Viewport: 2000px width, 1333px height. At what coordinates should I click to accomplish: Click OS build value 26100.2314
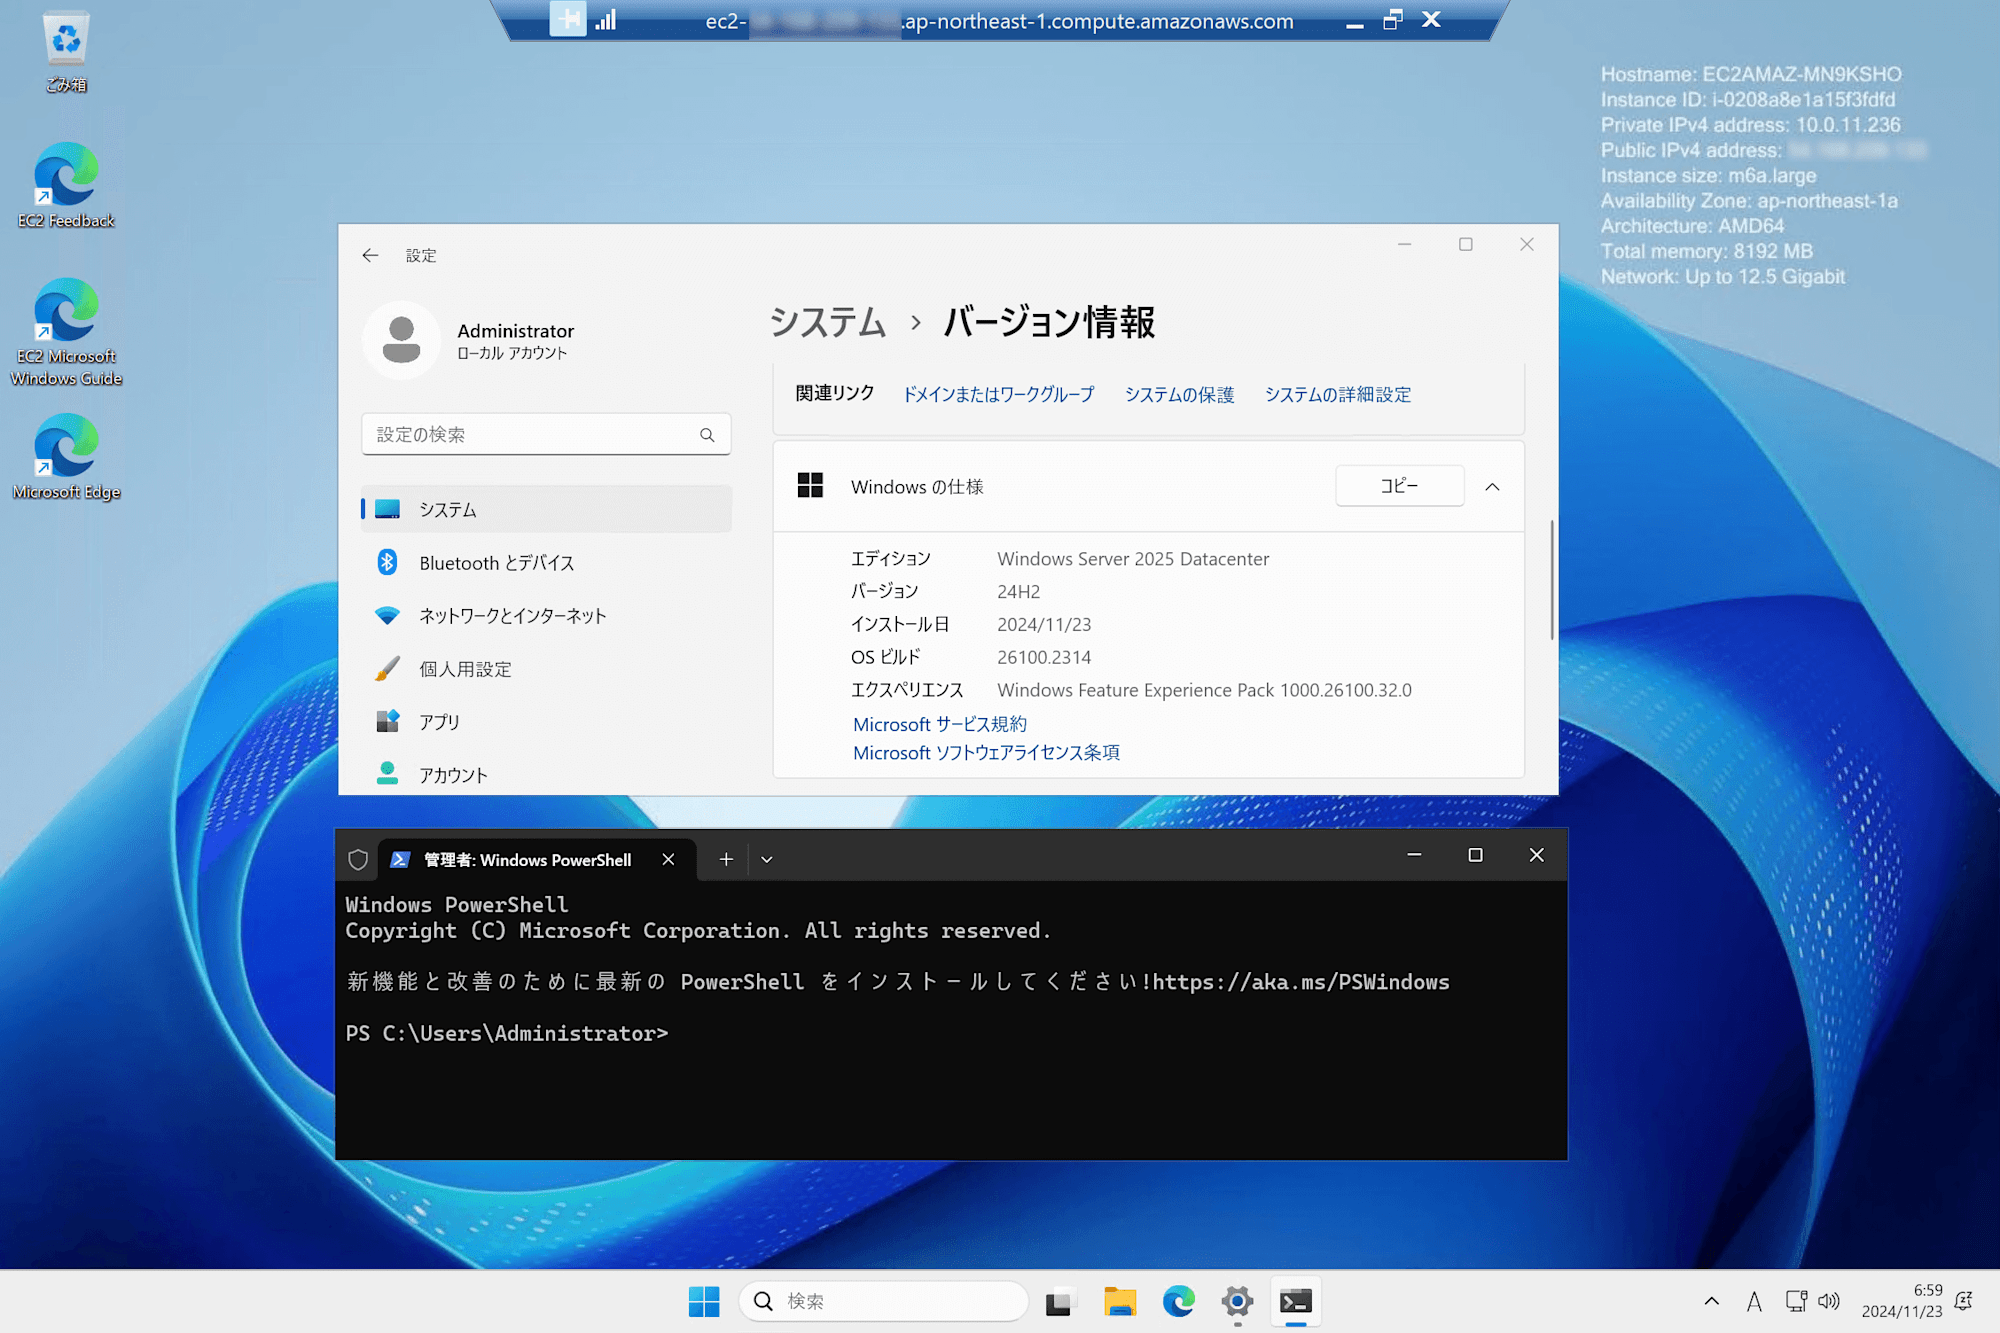(x=1044, y=657)
